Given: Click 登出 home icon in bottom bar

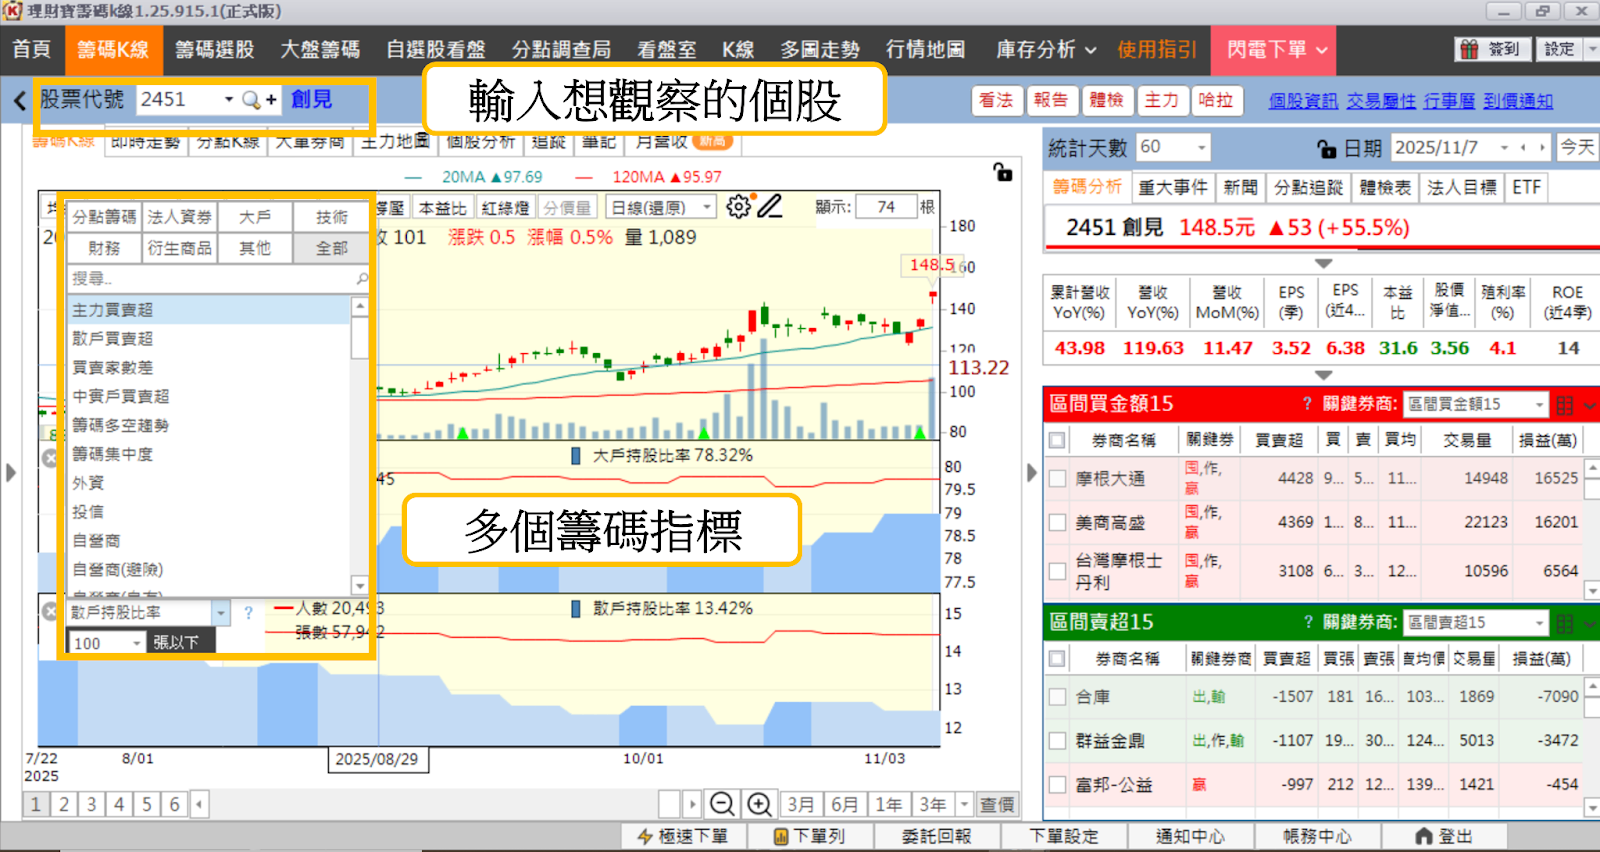Looking at the screenshot, I should pyautogui.click(x=1443, y=836).
